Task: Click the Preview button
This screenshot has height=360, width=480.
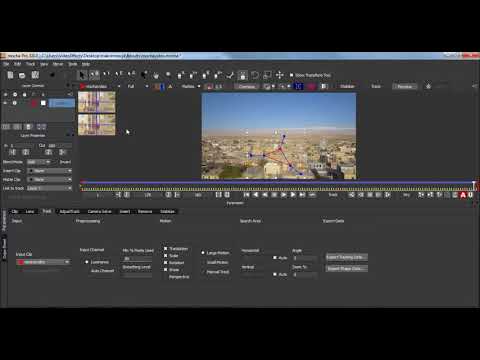Action: point(405,87)
